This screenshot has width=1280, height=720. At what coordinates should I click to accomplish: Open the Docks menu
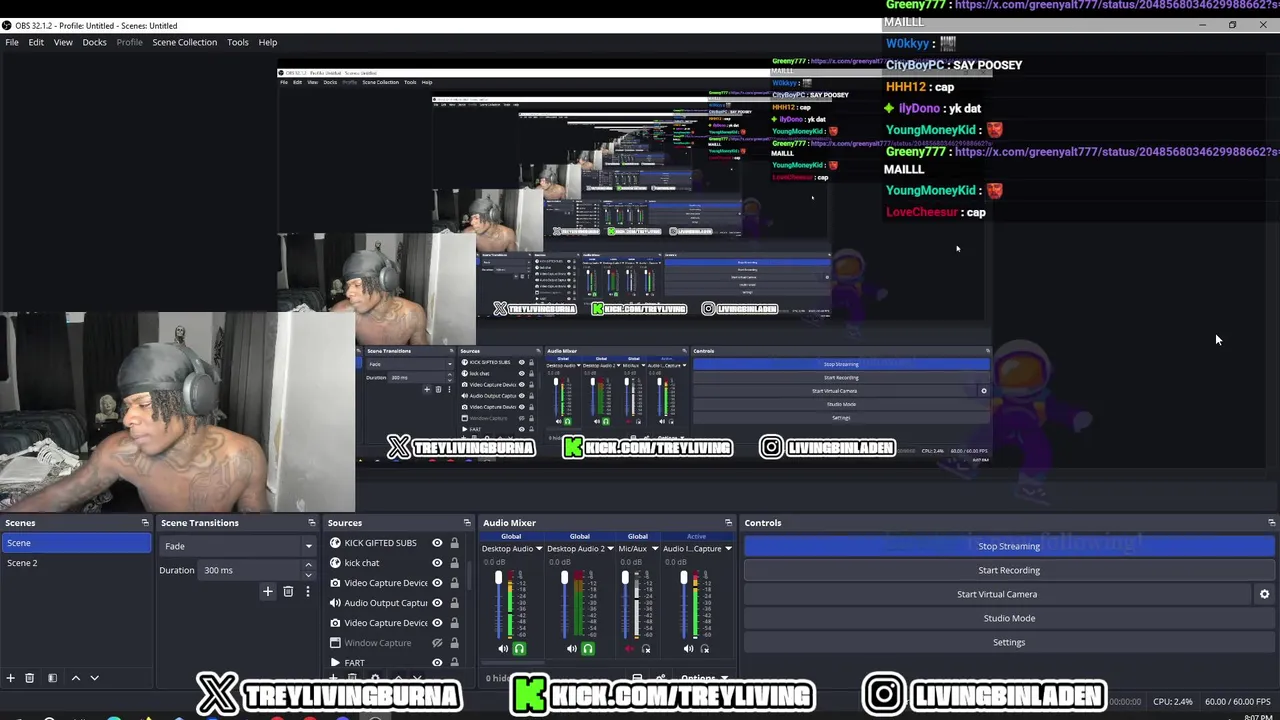pyautogui.click(x=94, y=42)
